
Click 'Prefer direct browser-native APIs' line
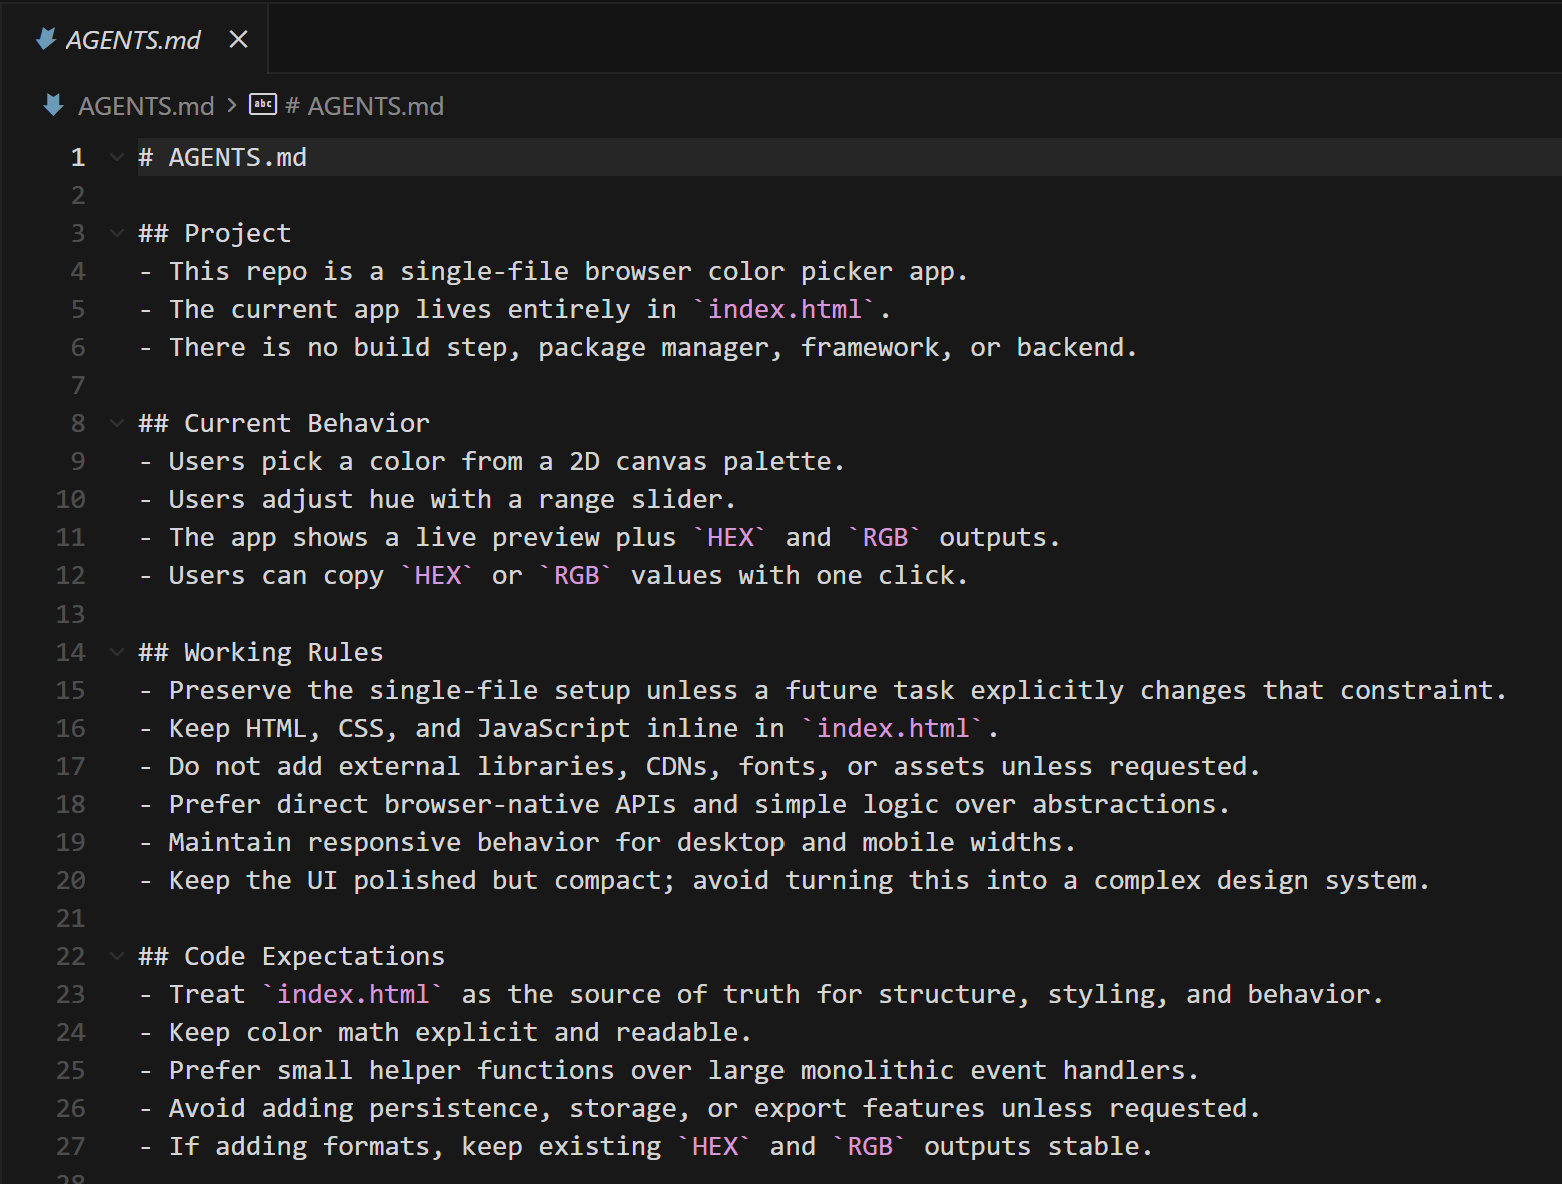pos(684,804)
